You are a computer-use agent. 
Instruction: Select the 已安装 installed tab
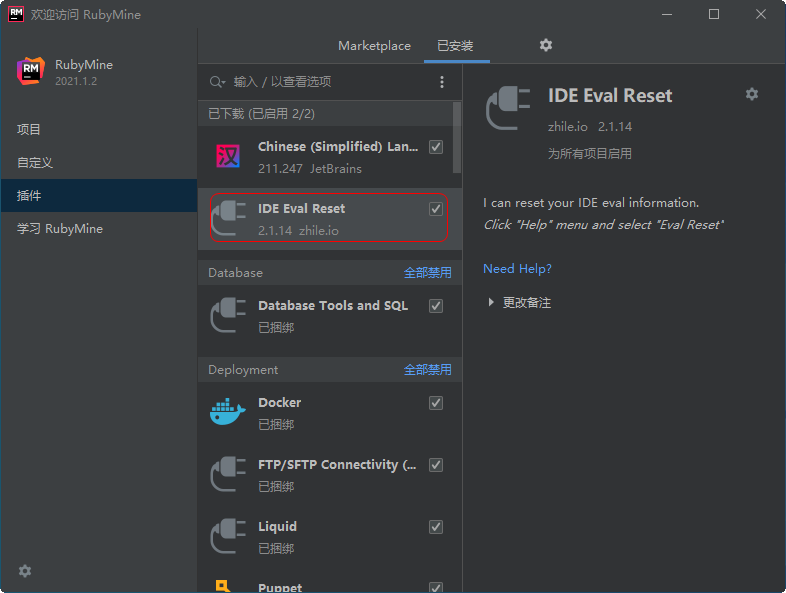tap(455, 46)
